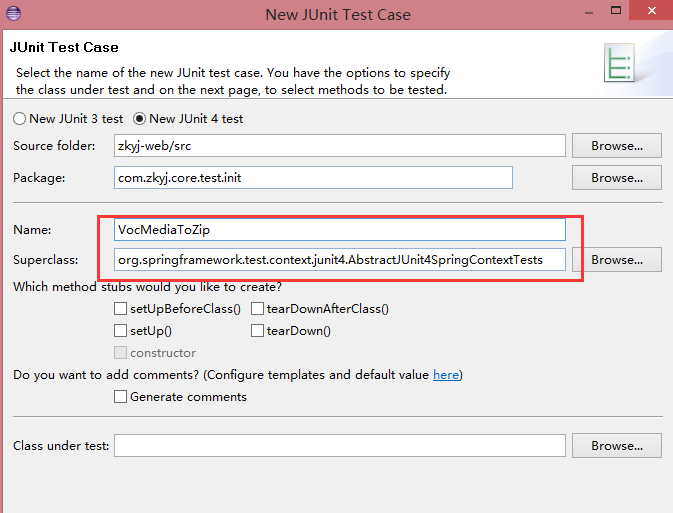This screenshot has width=673, height=513.
Task: Browse for the Superclass
Action: (x=616, y=260)
